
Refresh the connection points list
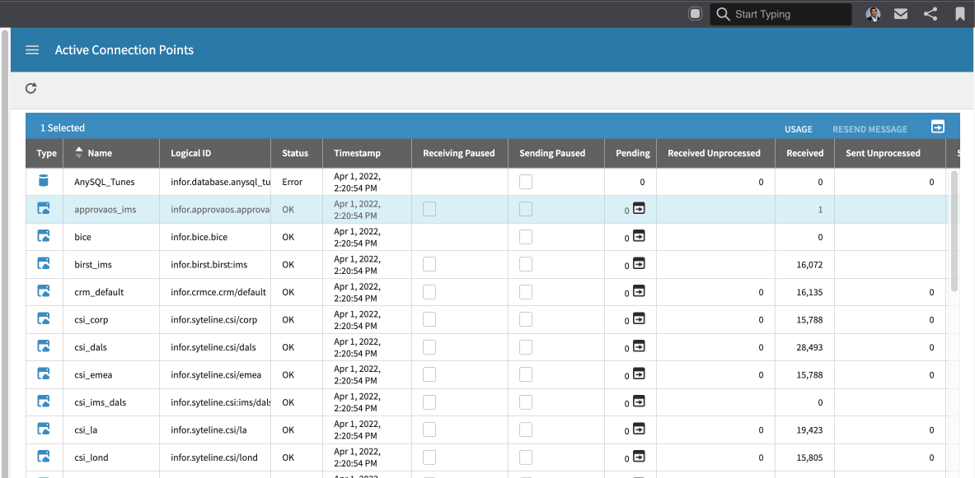[x=31, y=88]
